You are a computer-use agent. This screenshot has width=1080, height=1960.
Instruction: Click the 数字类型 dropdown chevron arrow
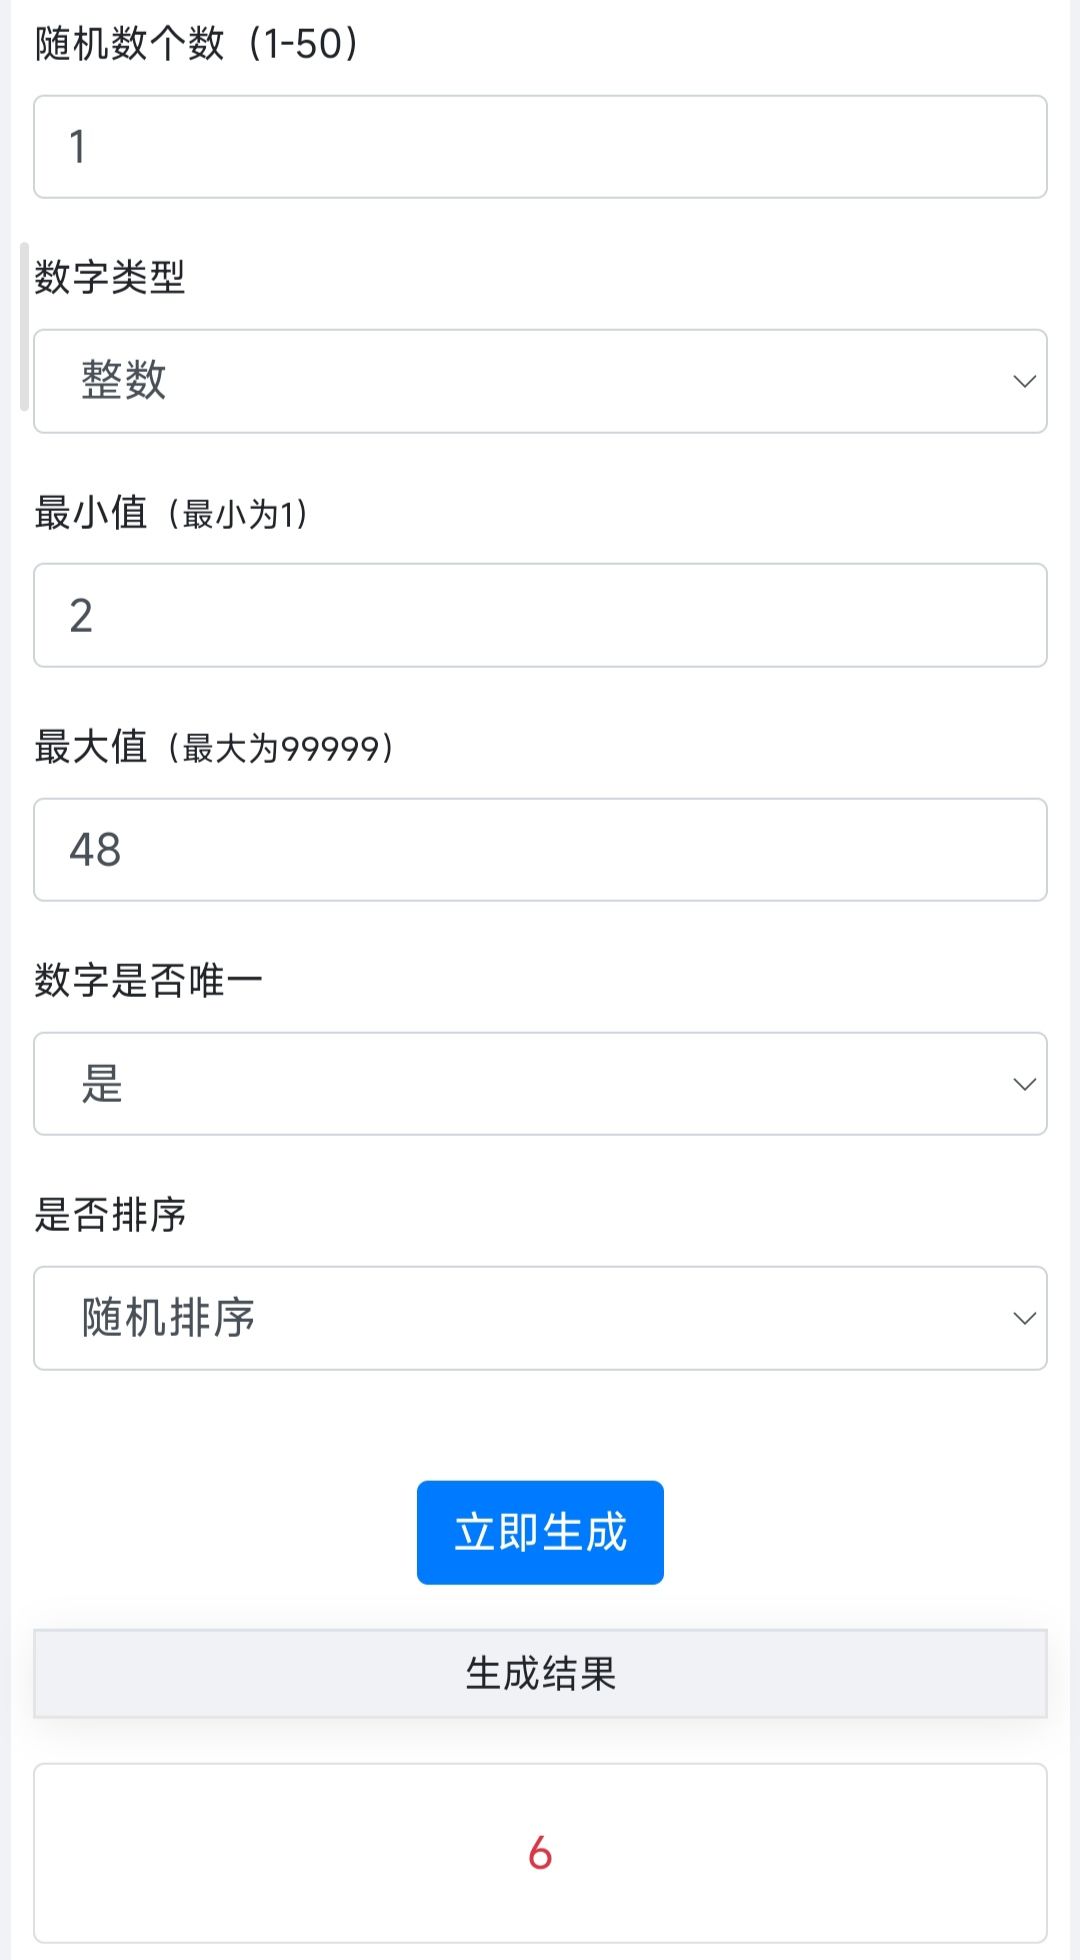click(1024, 381)
